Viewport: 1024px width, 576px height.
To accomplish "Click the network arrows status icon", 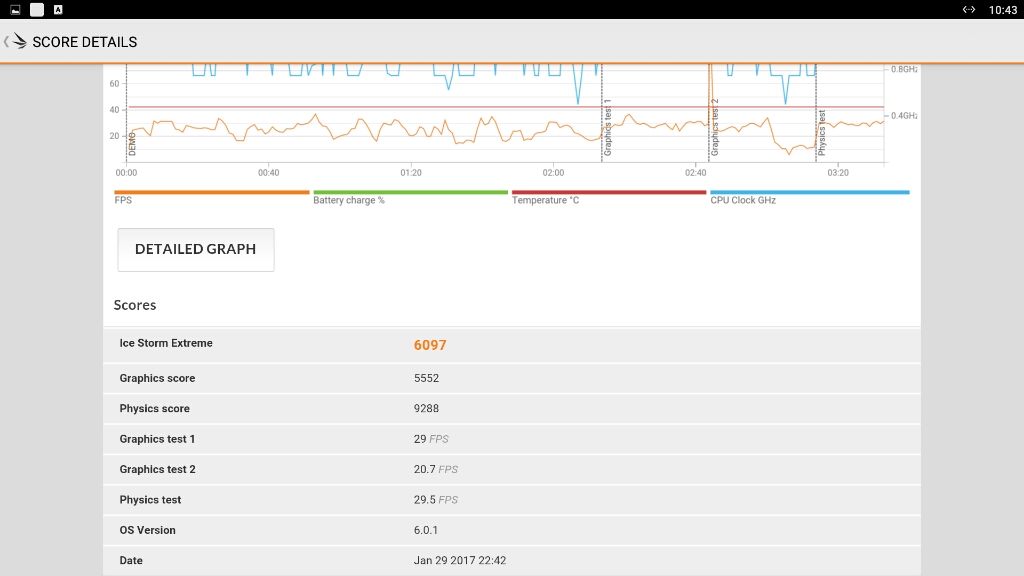I will (968, 10).
